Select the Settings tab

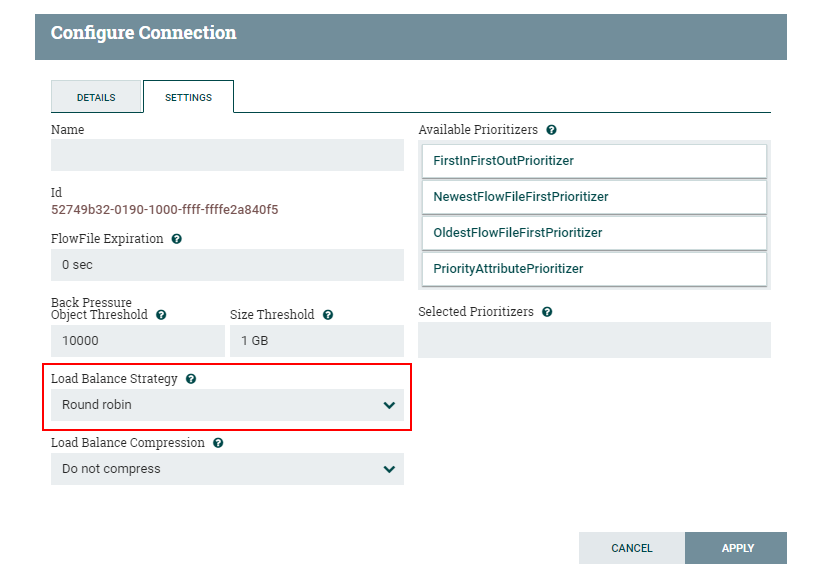pos(188,97)
